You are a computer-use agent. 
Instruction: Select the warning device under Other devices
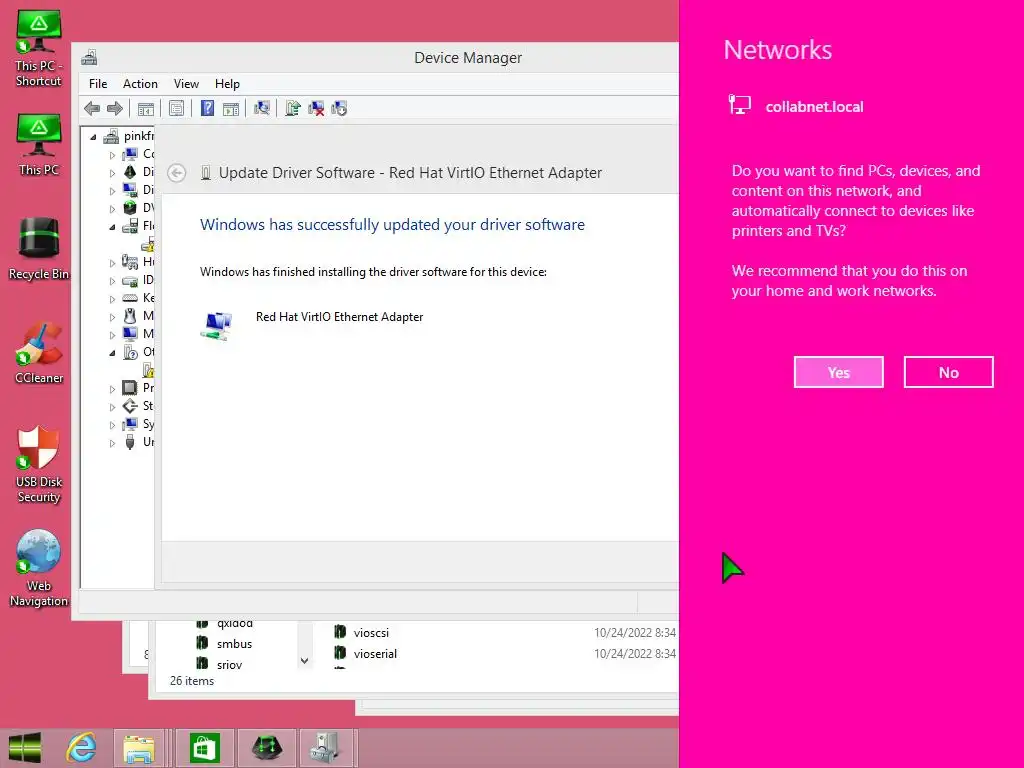click(x=148, y=371)
